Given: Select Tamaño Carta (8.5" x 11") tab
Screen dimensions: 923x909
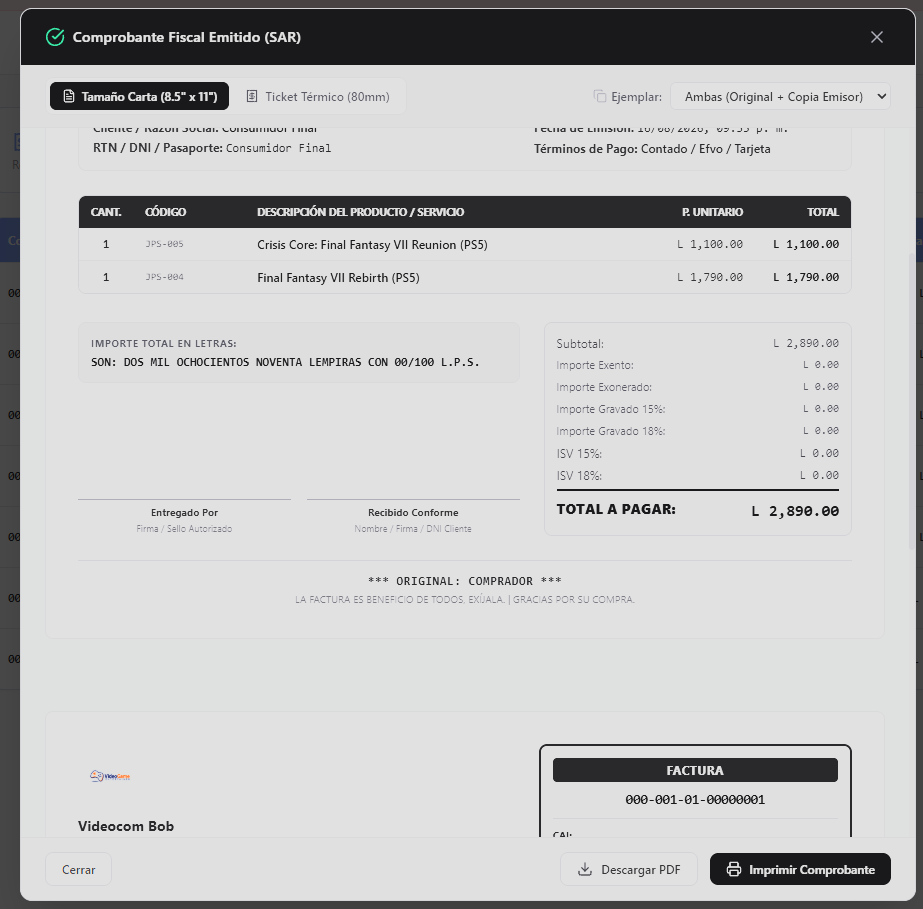Looking at the screenshot, I should coord(140,96).
